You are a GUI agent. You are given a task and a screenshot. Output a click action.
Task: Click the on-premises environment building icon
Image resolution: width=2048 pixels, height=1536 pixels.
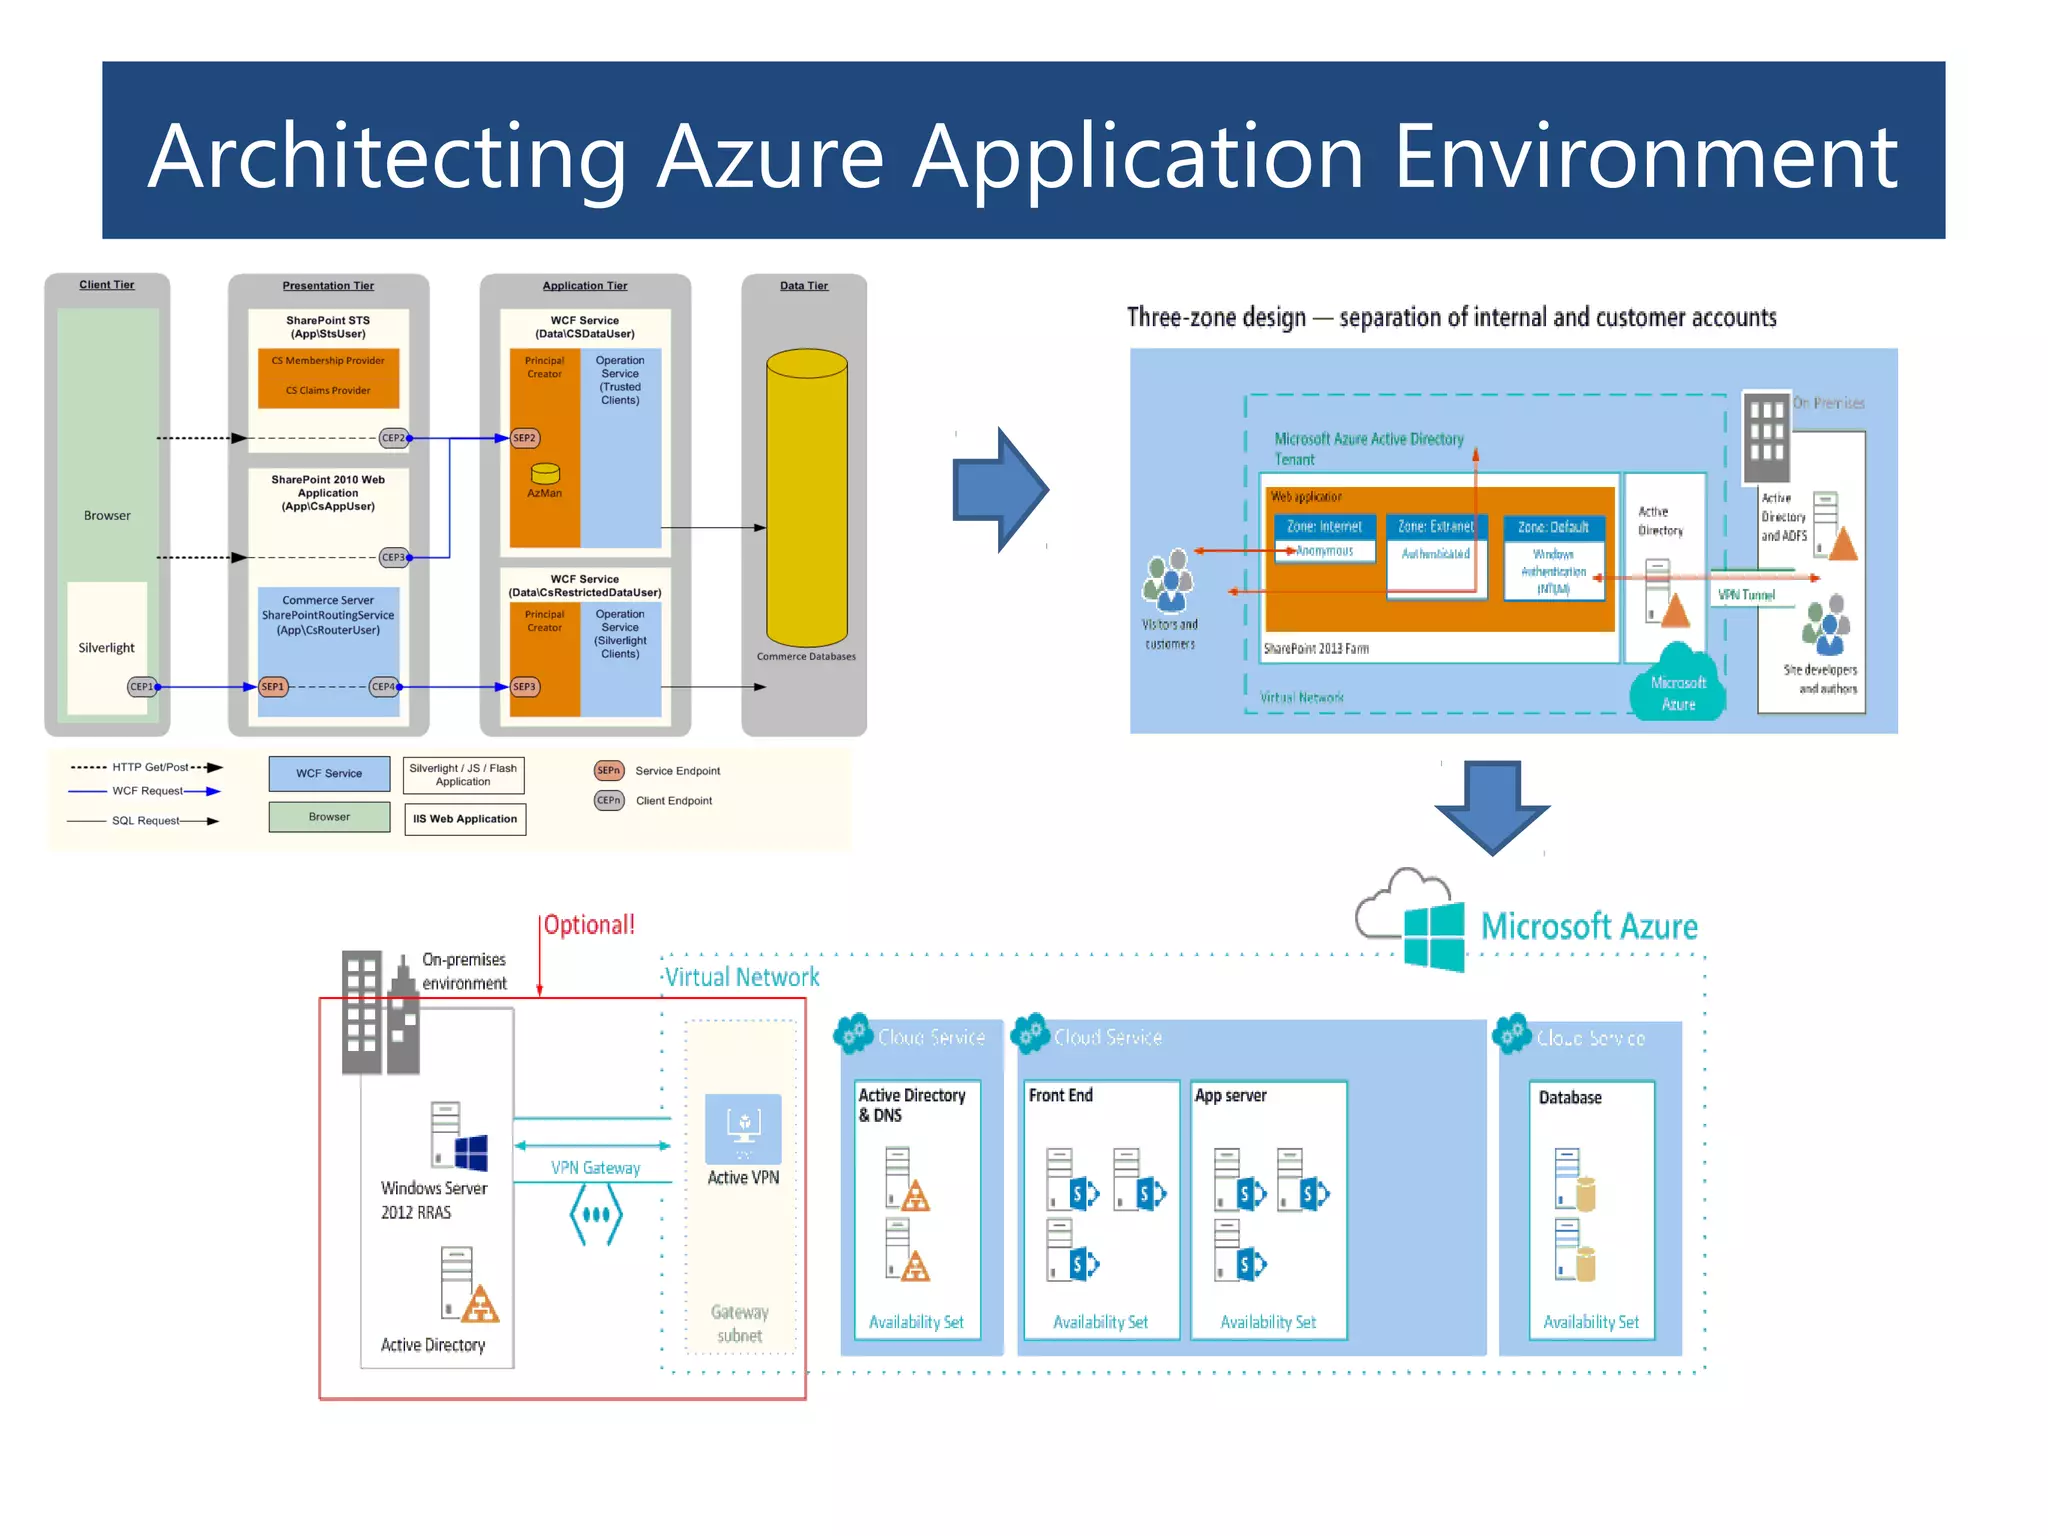(380, 1012)
